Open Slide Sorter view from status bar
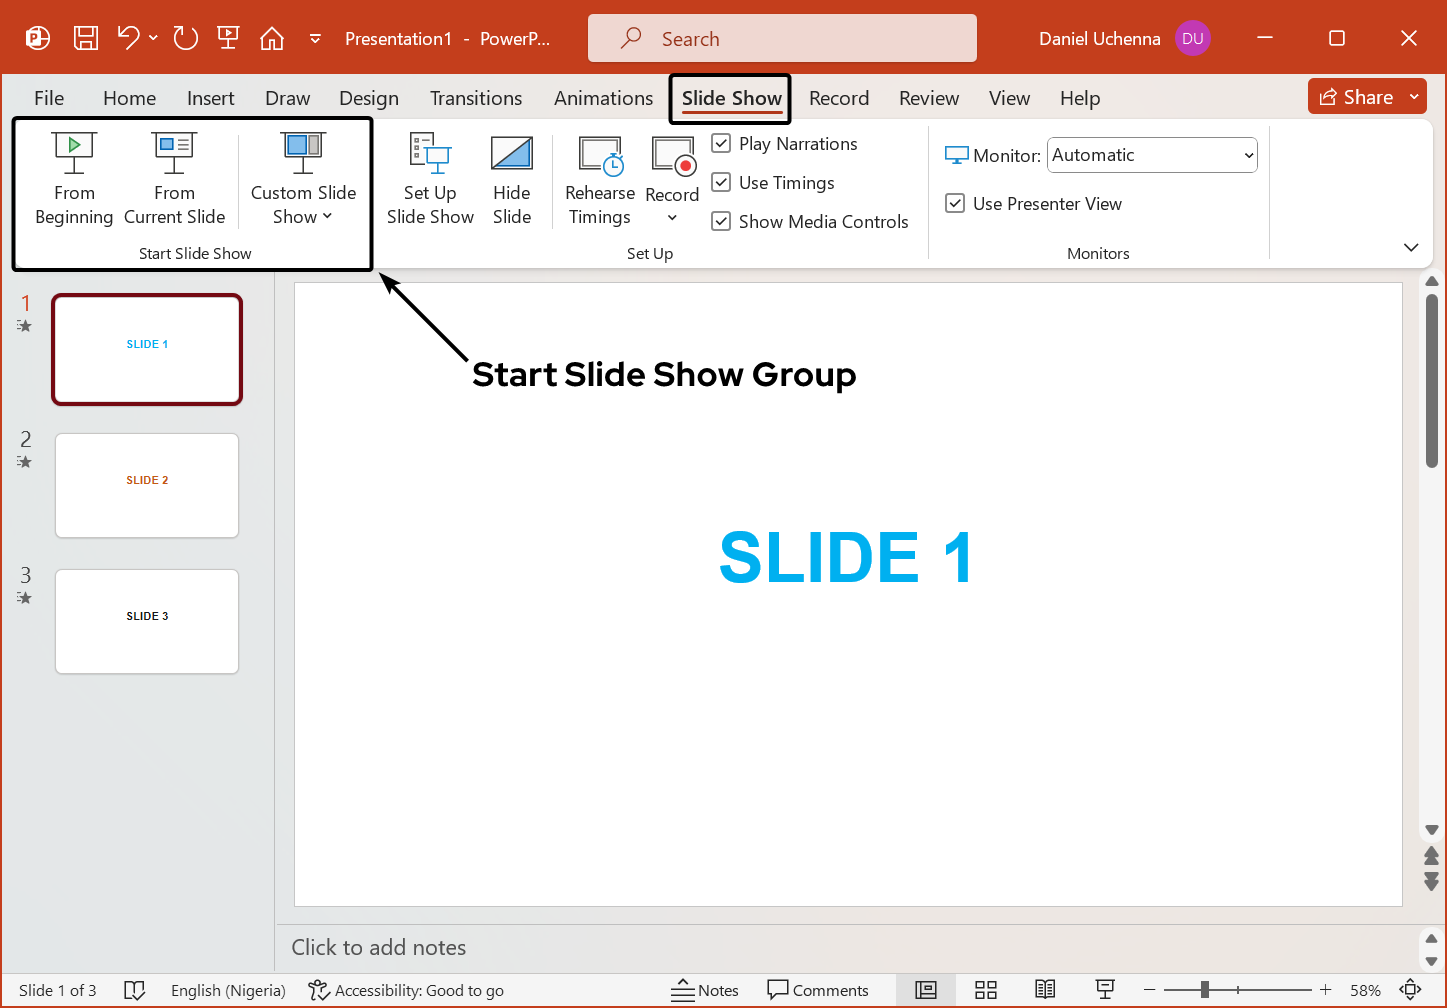The image size is (1447, 1008). (985, 990)
